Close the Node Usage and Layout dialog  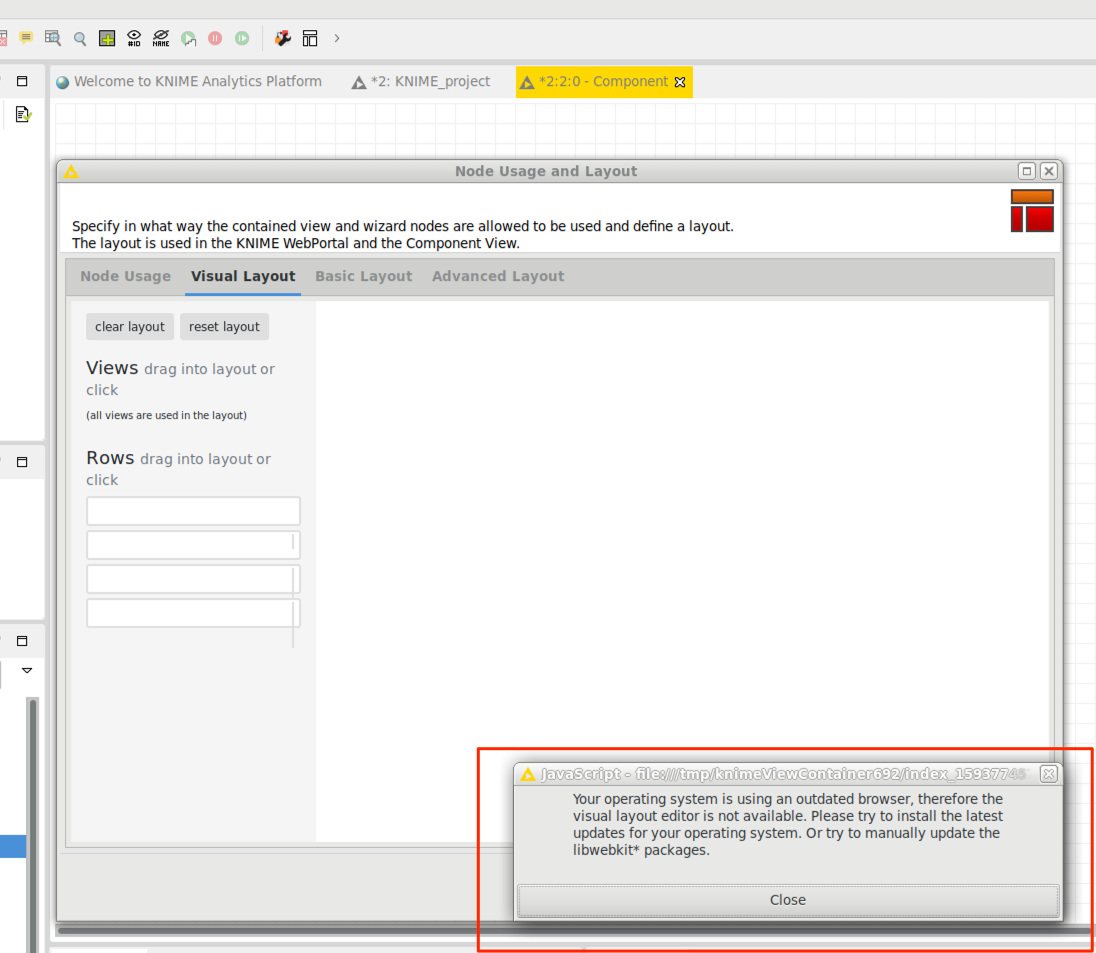1048,171
